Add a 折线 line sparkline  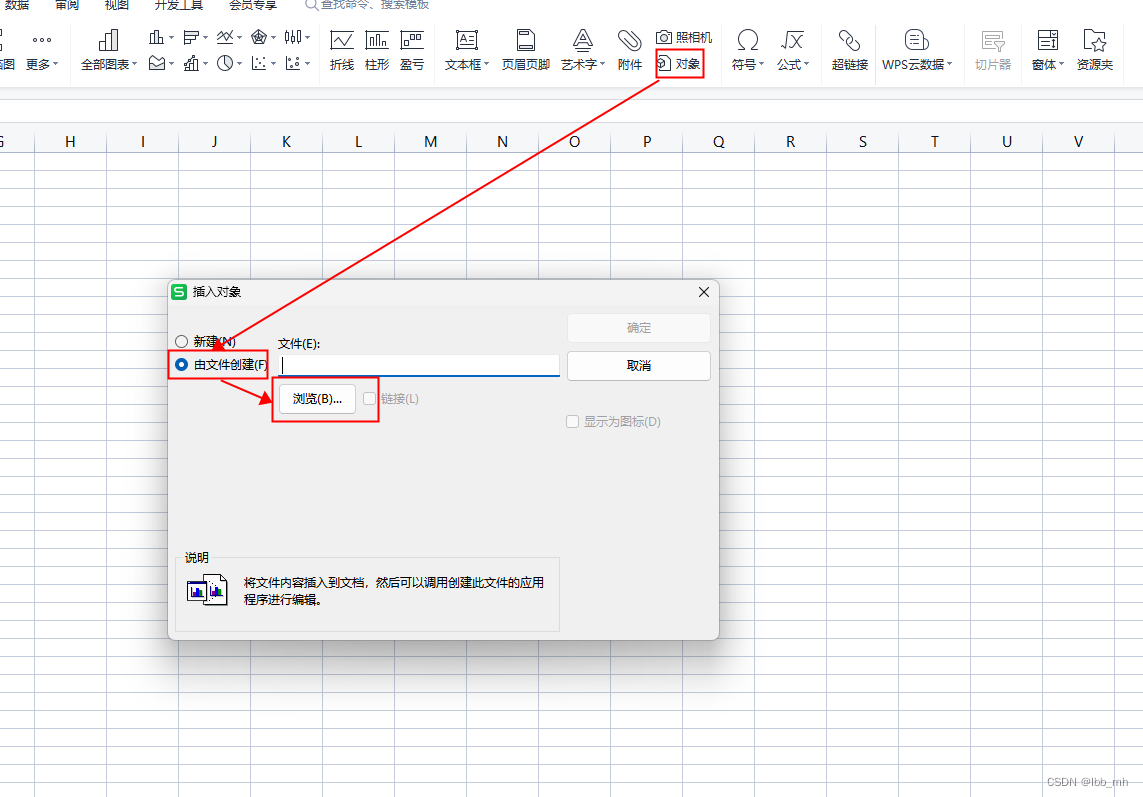pyautogui.click(x=342, y=50)
